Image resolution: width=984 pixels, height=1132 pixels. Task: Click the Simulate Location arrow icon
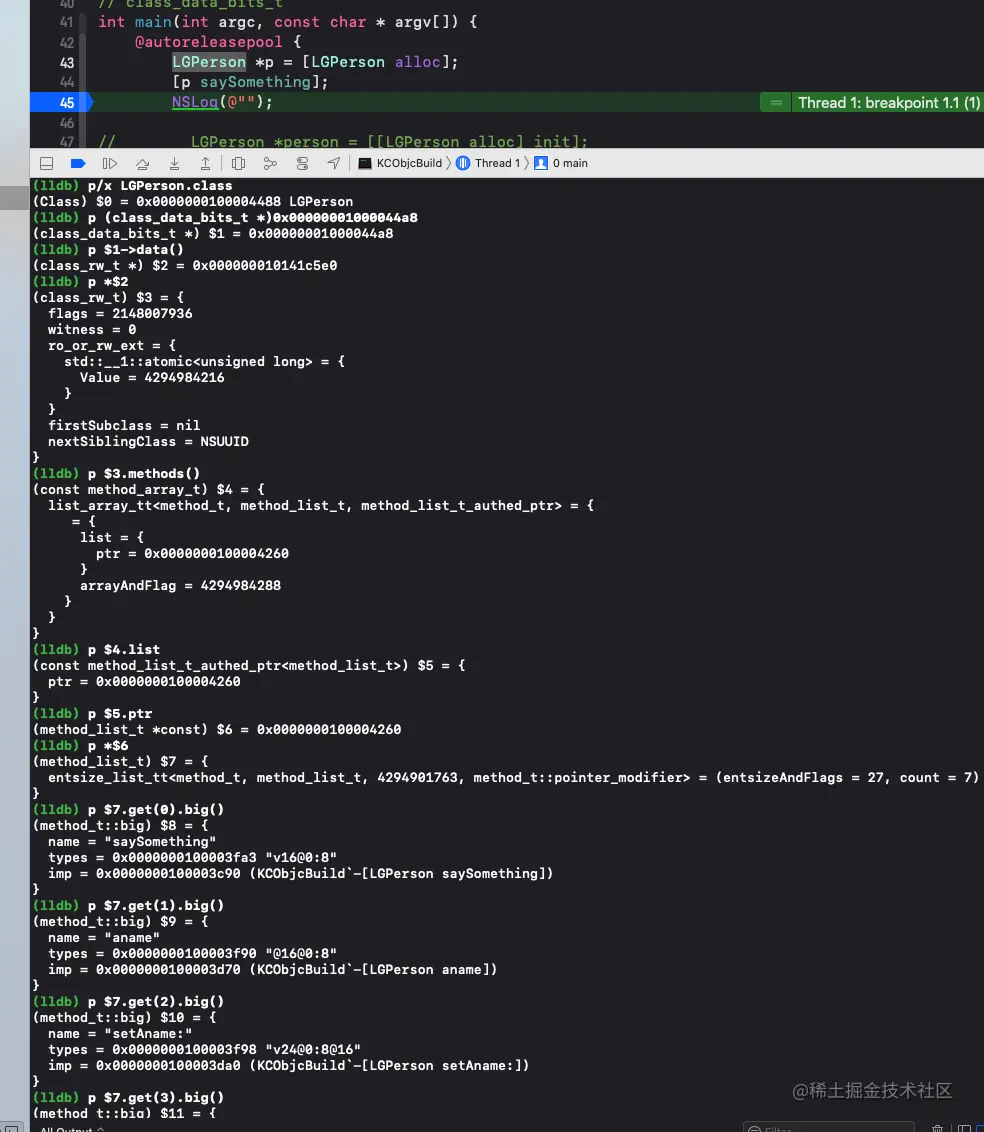tap(334, 163)
